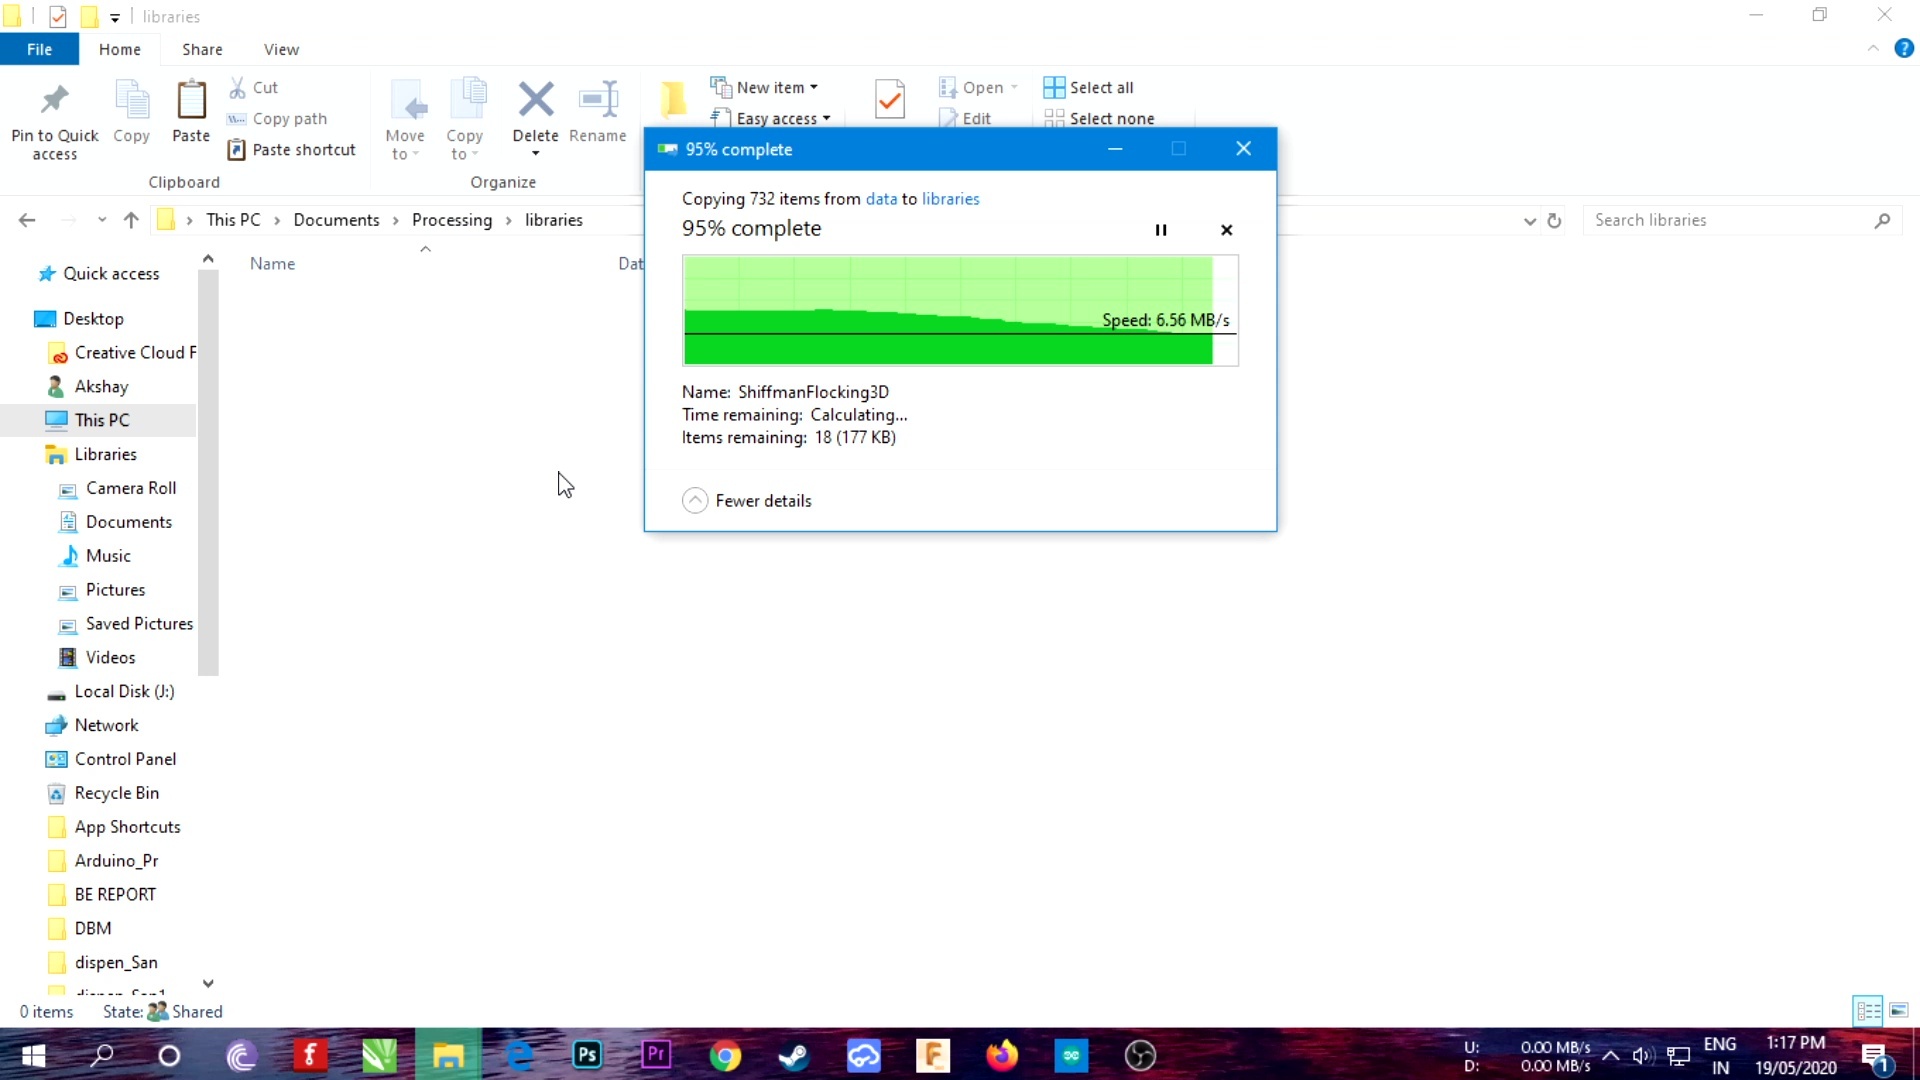Click the Paste icon in Clipboard group
1920x1080 pixels.
[x=191, y=101]
